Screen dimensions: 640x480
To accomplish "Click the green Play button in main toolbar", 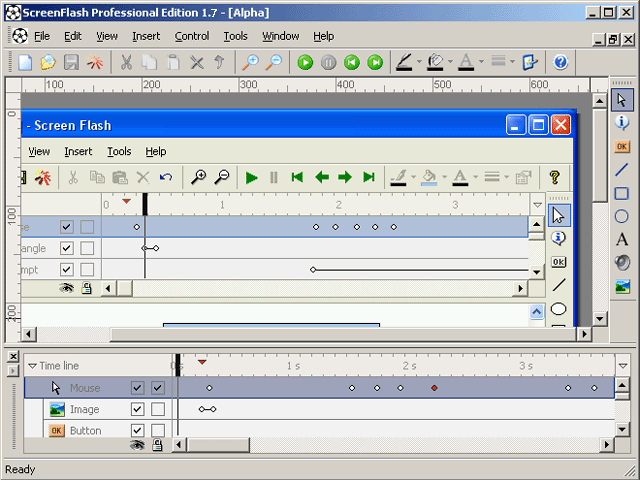I will tap(305, 62).
